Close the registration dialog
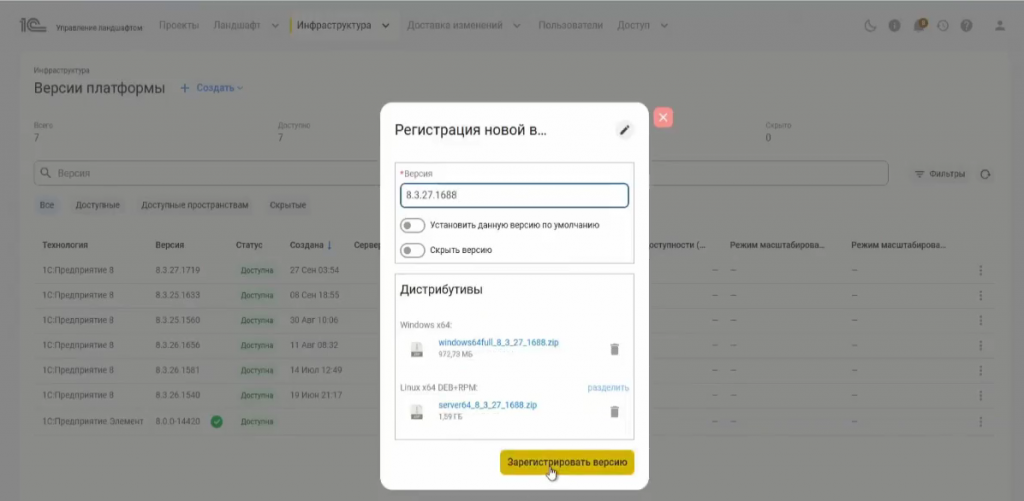Screen dimensions: 1024x501 tap(663, 118)
